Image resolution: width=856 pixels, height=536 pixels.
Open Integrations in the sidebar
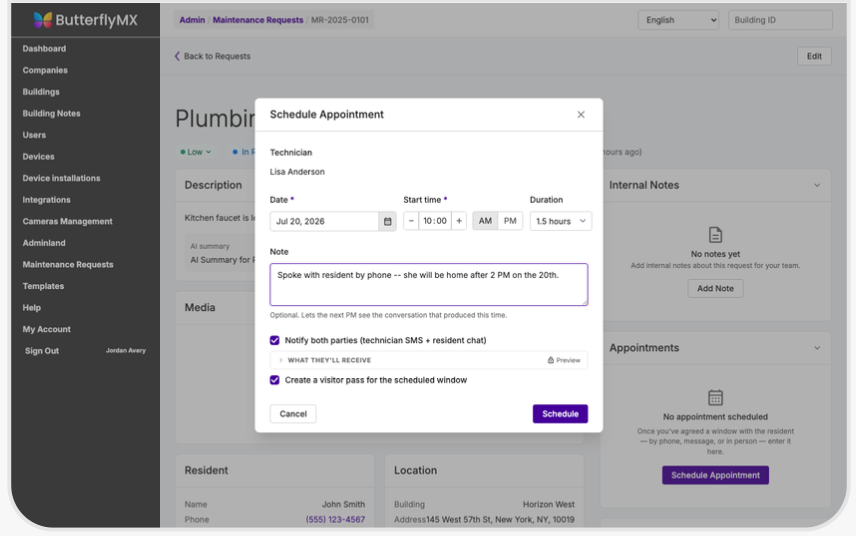tap(46, 200)
